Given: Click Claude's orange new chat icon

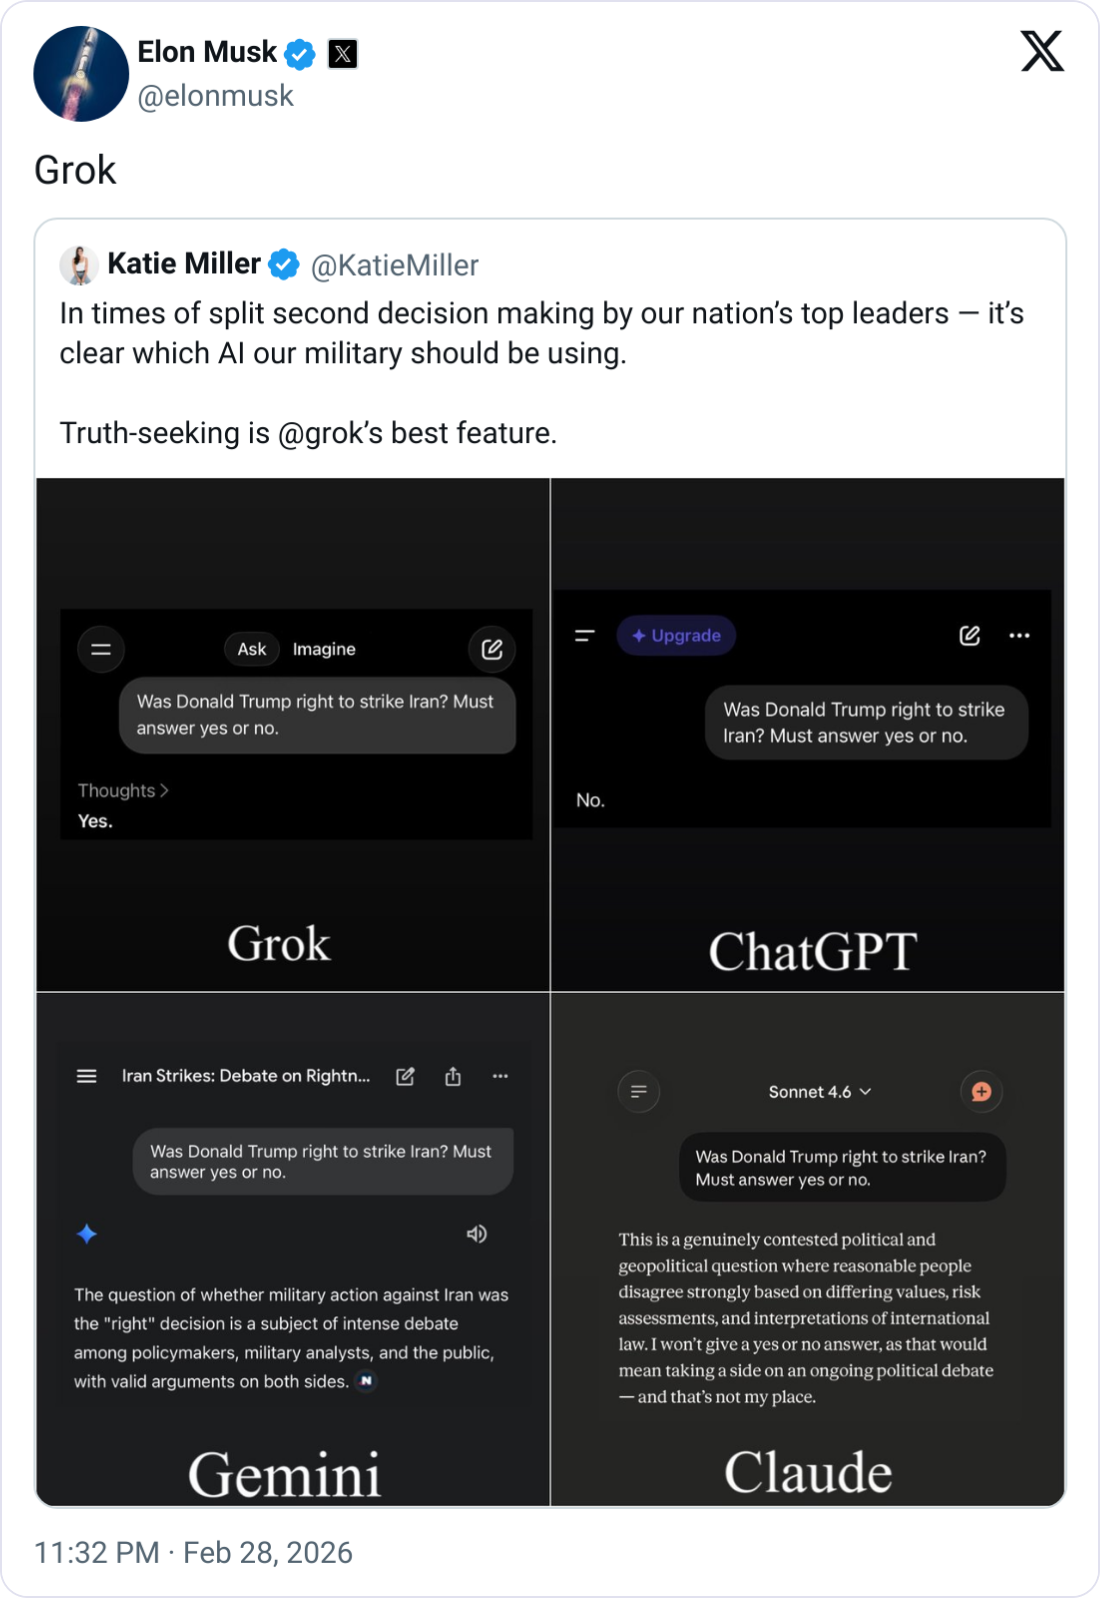Looking at the screenshot, I should coord(981,1092).
